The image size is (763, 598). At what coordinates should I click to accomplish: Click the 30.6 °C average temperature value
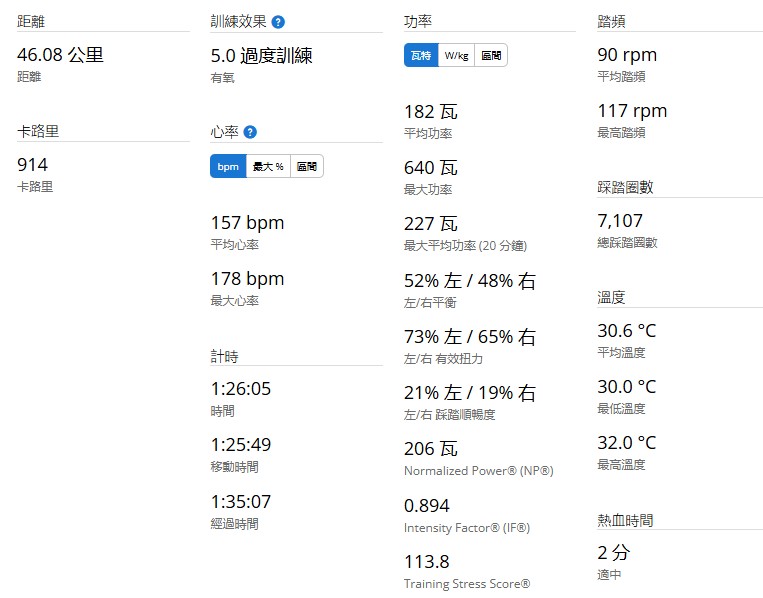626,331
